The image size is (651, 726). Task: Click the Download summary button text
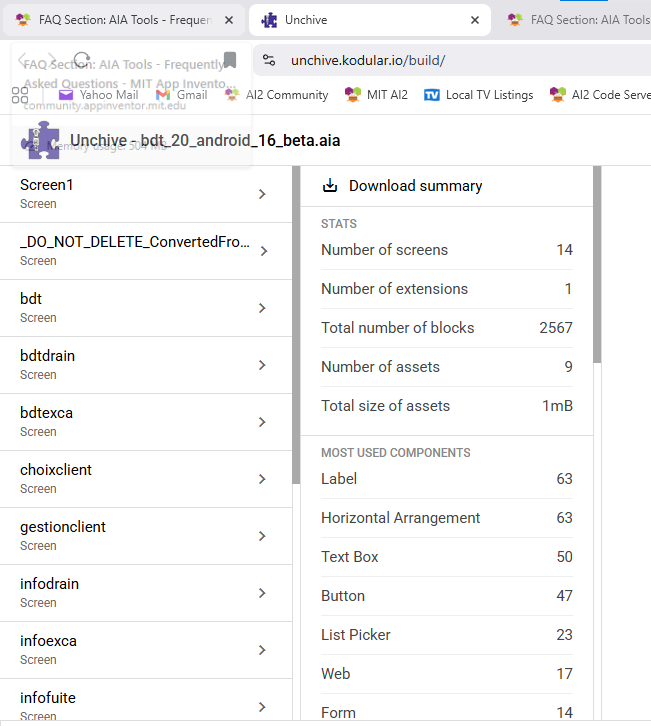(415, 186)
